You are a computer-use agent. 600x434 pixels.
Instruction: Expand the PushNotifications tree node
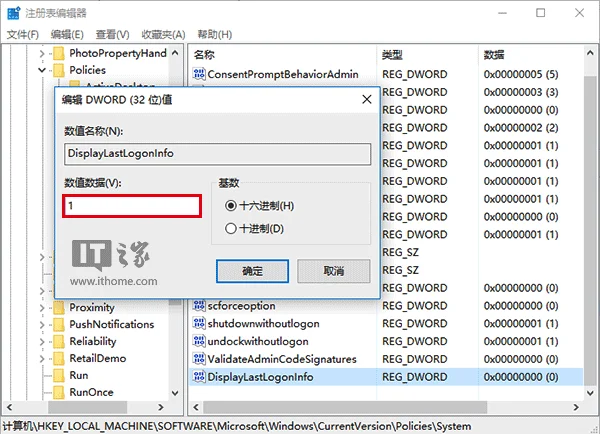tap(42, 325)
